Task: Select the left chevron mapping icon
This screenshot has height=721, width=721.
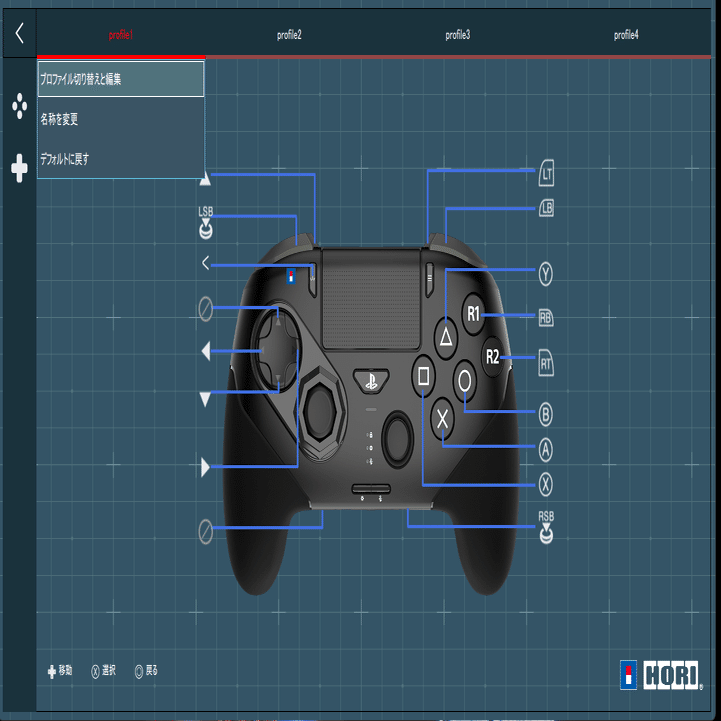Action: pos(206,263)
